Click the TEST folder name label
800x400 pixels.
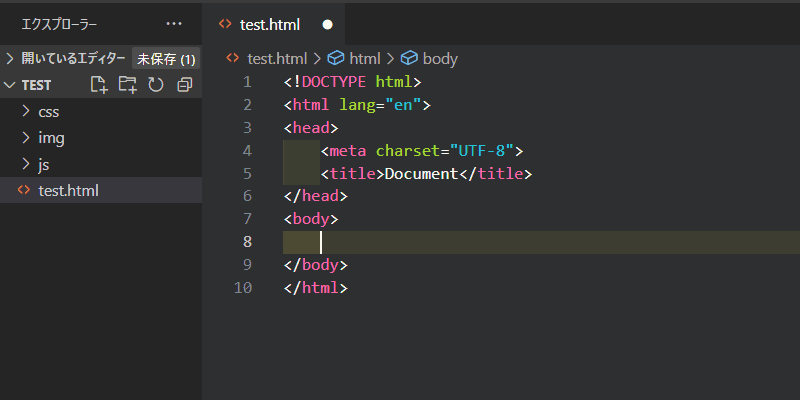(x=37, y=85)
